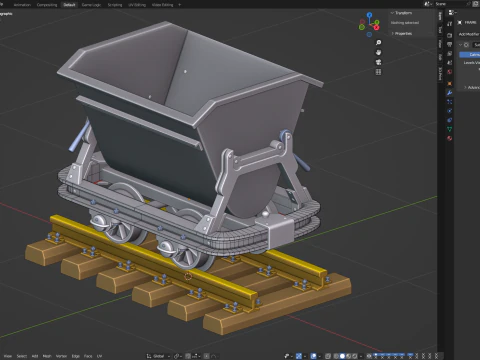Open the Item tab in viewport sidebar
The height and width of the screenshot is (360, 480).
point(440,15)
